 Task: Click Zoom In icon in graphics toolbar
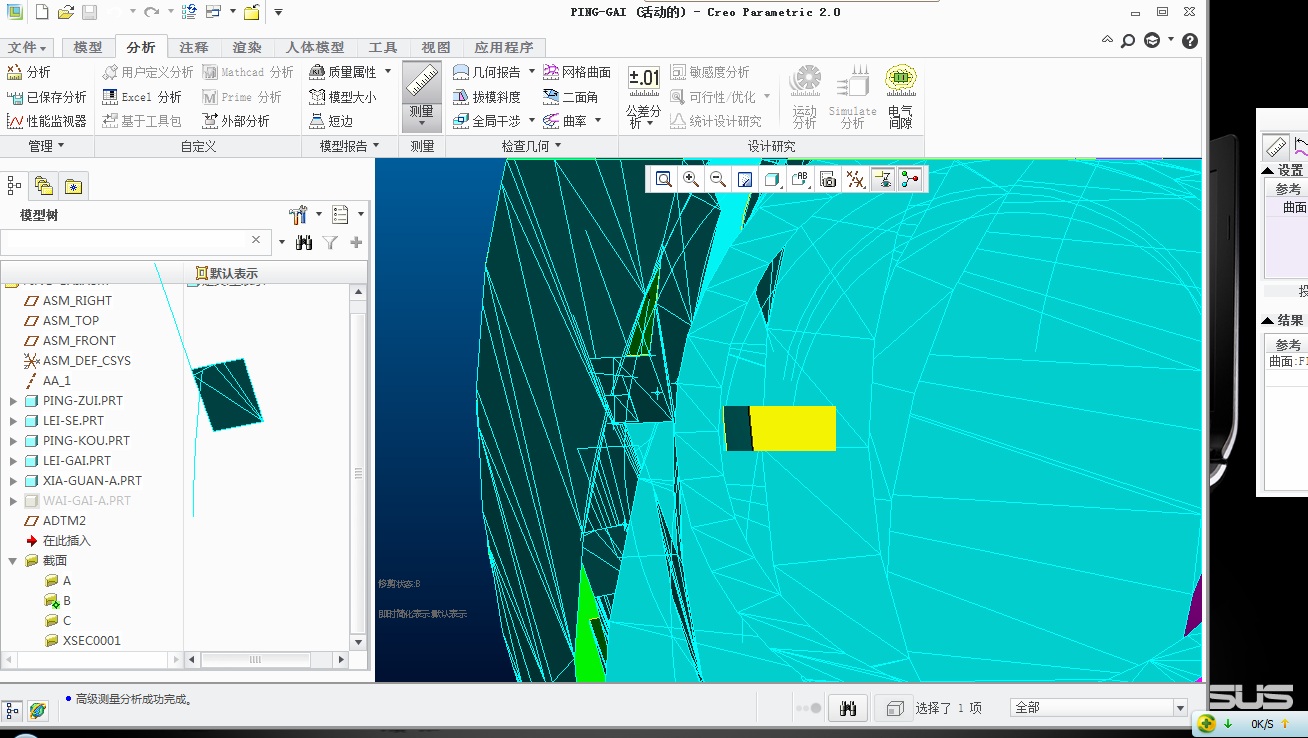pyautogui.click(x=690, y=179)
